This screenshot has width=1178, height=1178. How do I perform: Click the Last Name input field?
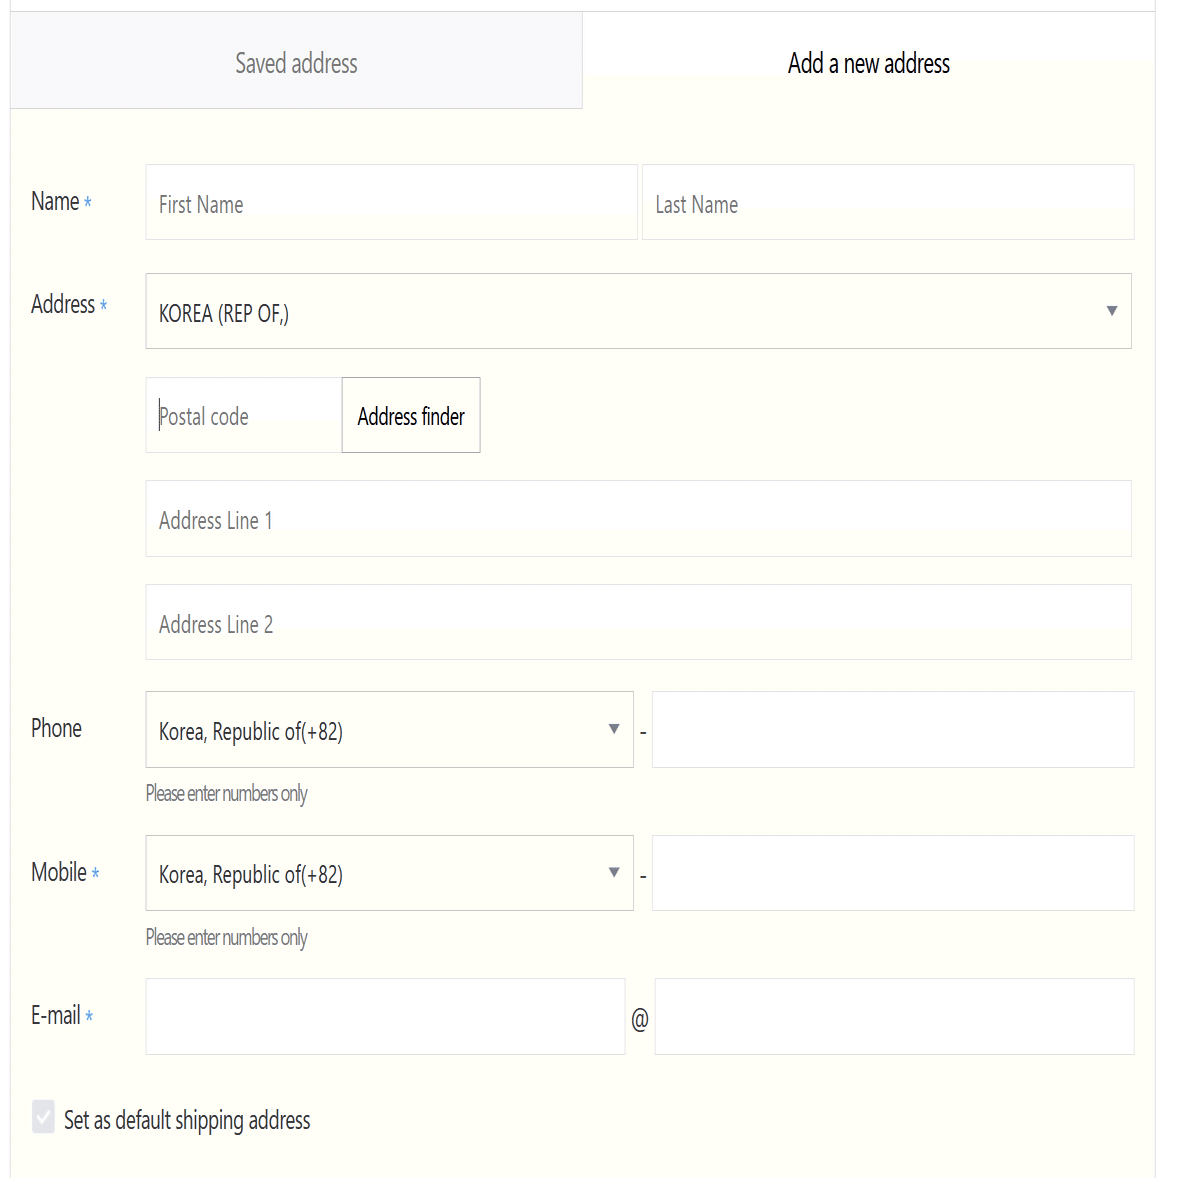click(887, 203)
